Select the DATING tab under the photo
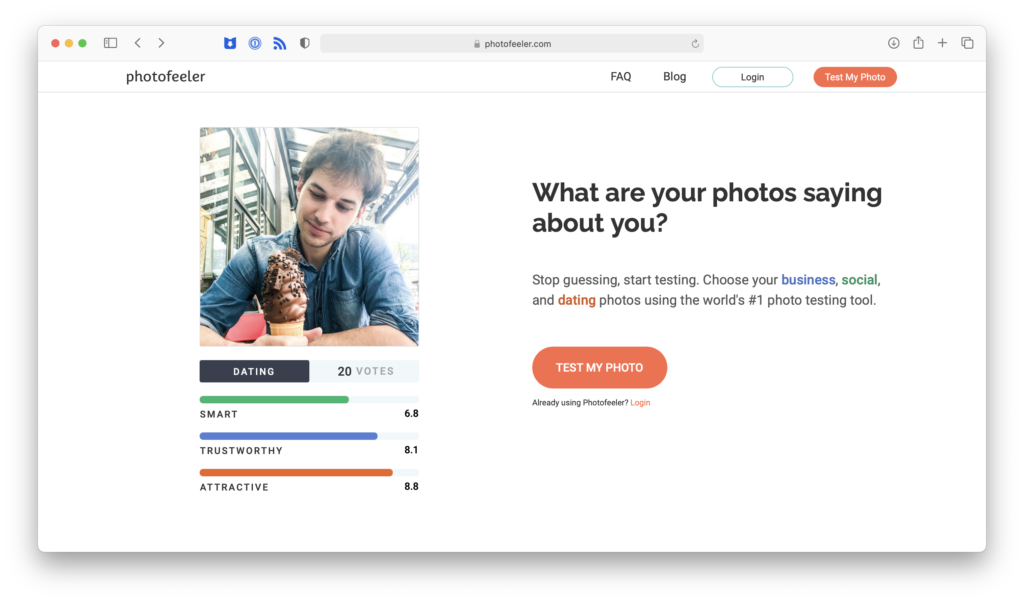 [x=254, y=371]
